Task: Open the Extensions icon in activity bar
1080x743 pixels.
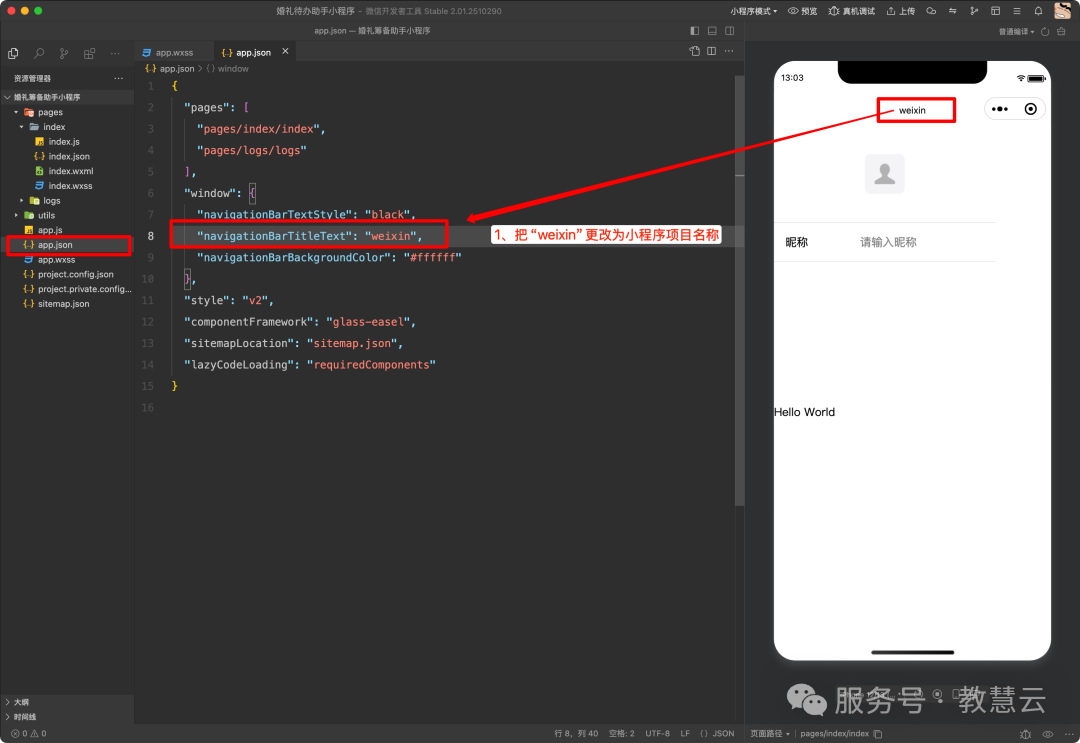Action: pos(90,53)
